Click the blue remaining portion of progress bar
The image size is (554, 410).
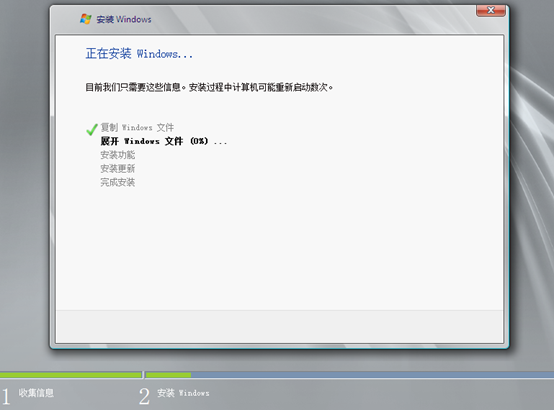[x=372, y=375]
